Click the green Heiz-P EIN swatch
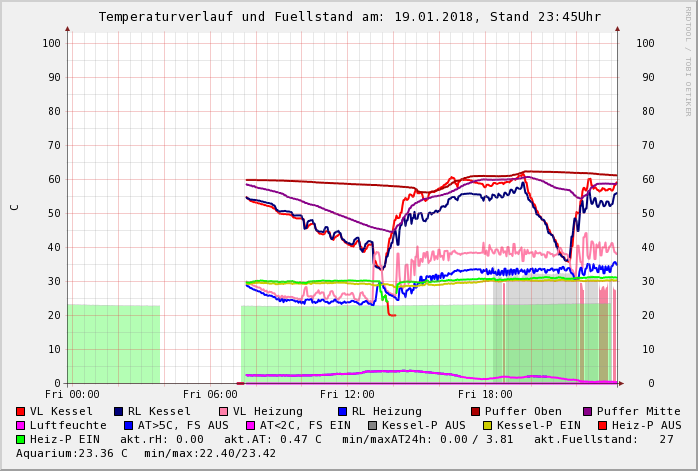The height and width of the screenshot is (471, 698). pos(21,439)
